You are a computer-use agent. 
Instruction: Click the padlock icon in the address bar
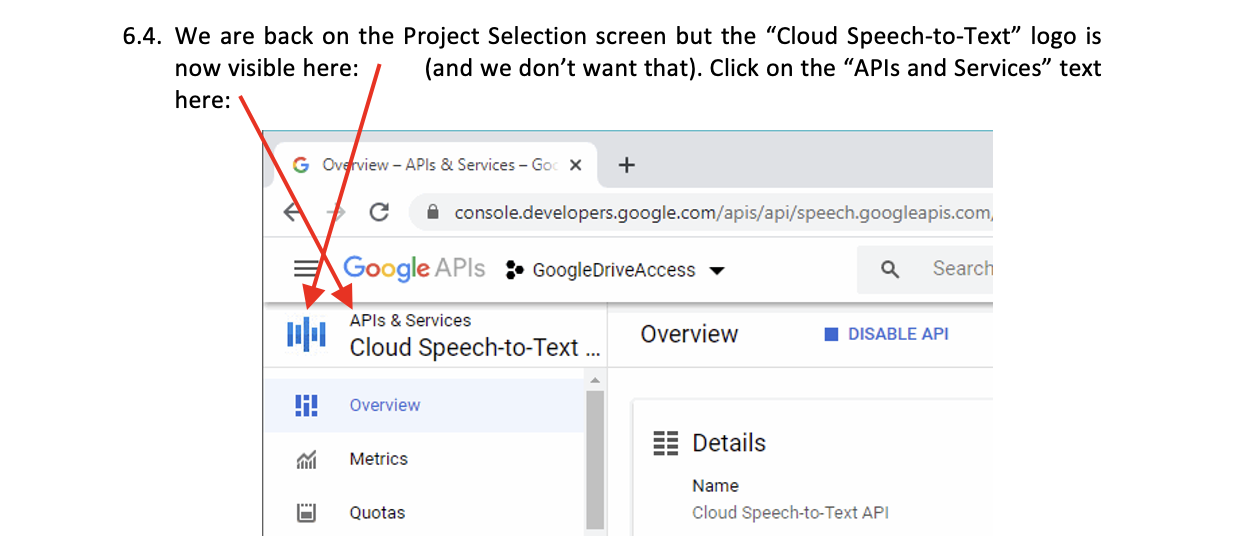(x=433, y=213)
